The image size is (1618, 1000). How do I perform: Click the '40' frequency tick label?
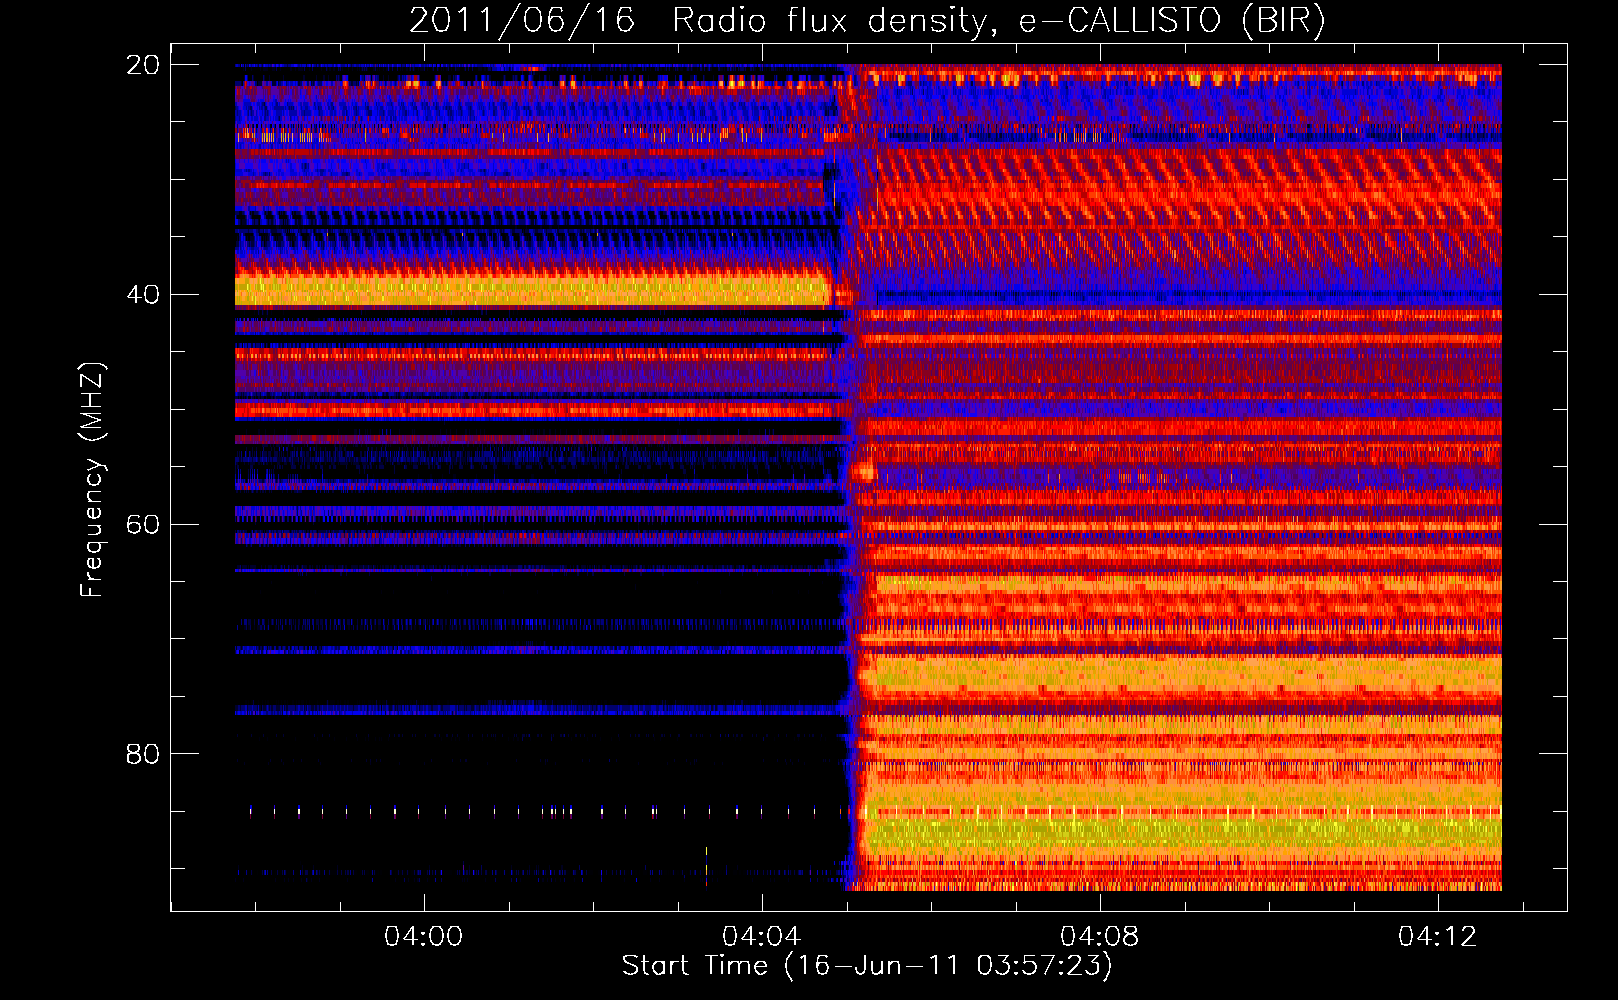(x=142, y=295)
